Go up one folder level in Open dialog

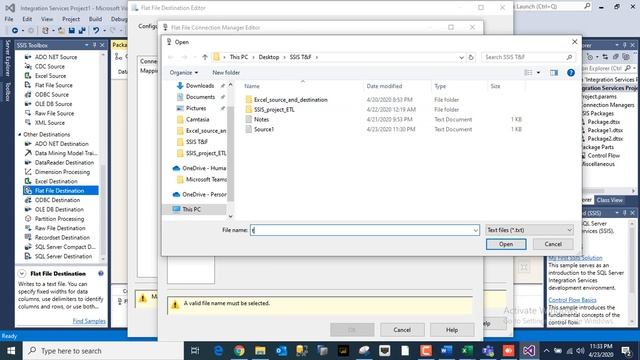(x=205, y=57)
